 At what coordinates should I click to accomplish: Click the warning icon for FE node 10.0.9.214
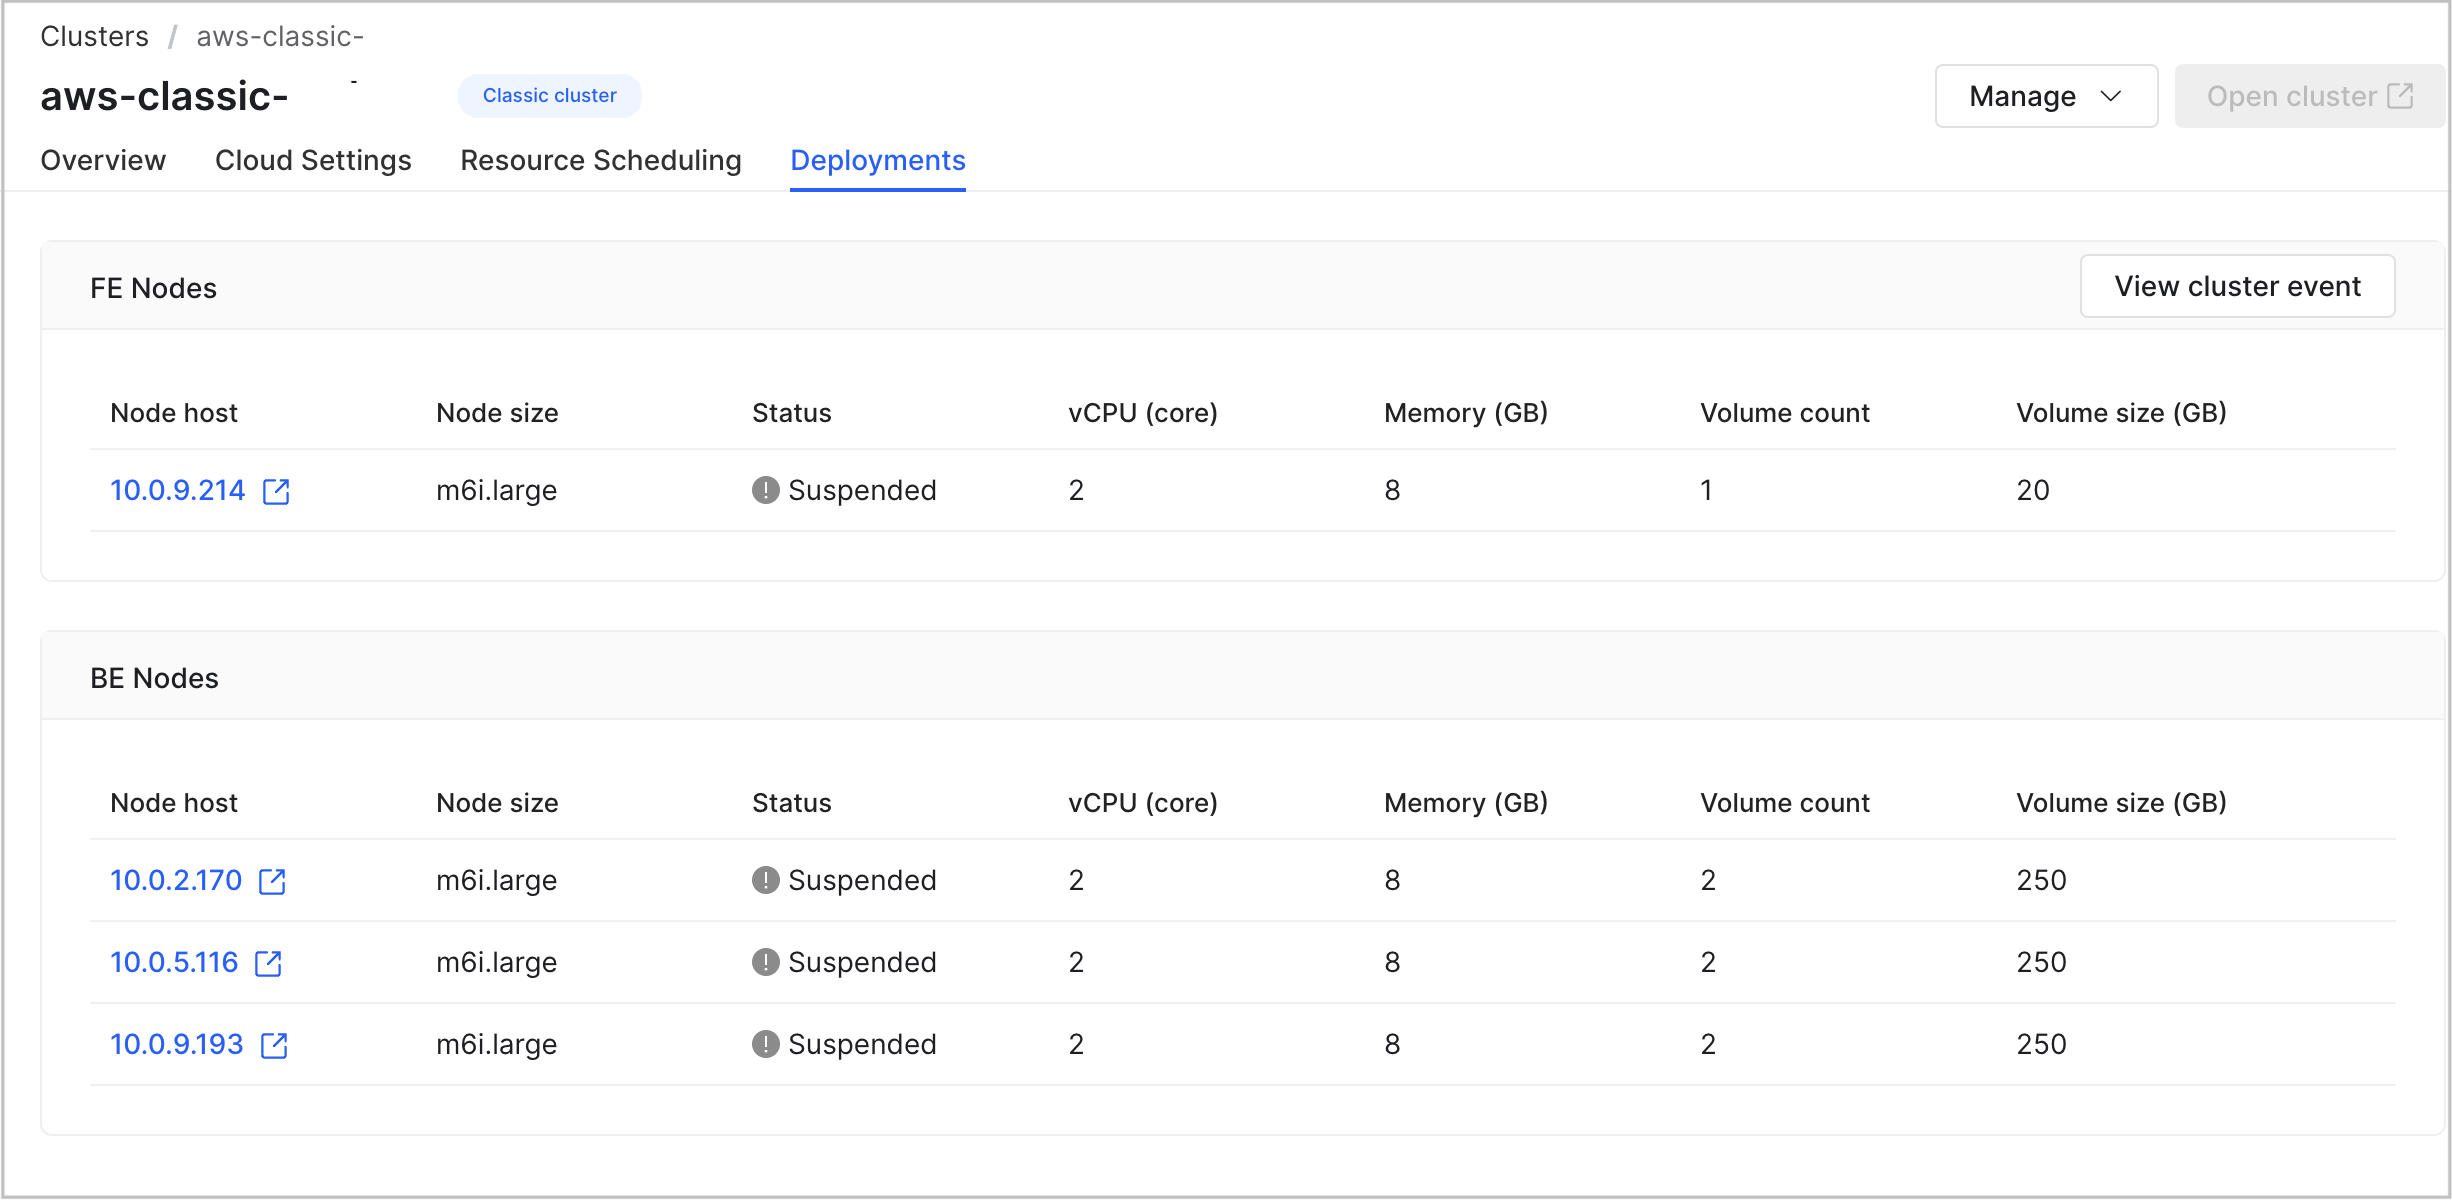coord(765,490)
